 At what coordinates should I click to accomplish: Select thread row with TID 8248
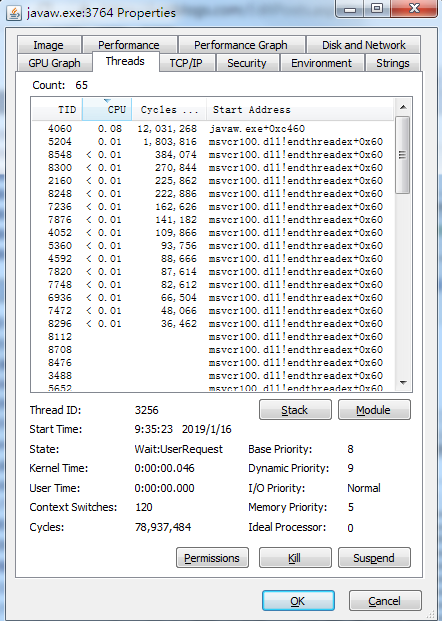click(213, 194)
